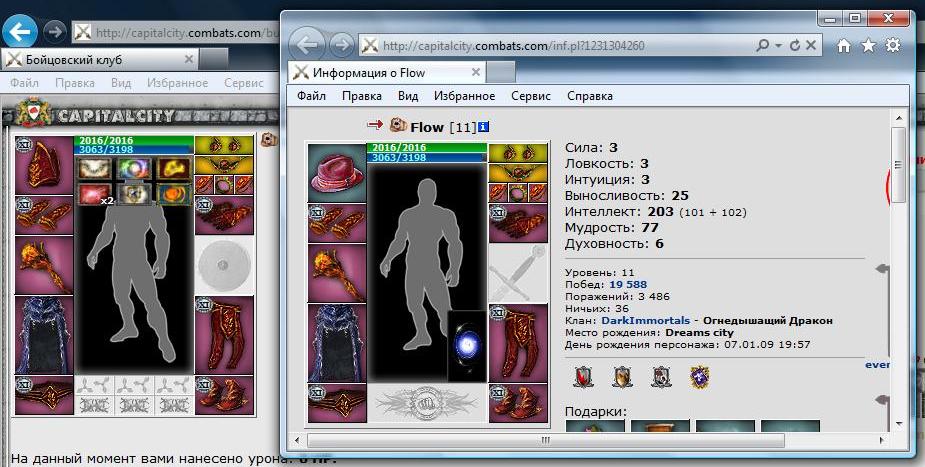Image resolution: width=925 pixels, height=467 pixels.
Task: Click the gloves slot in Flow info window
Action: tap(518, 223)
